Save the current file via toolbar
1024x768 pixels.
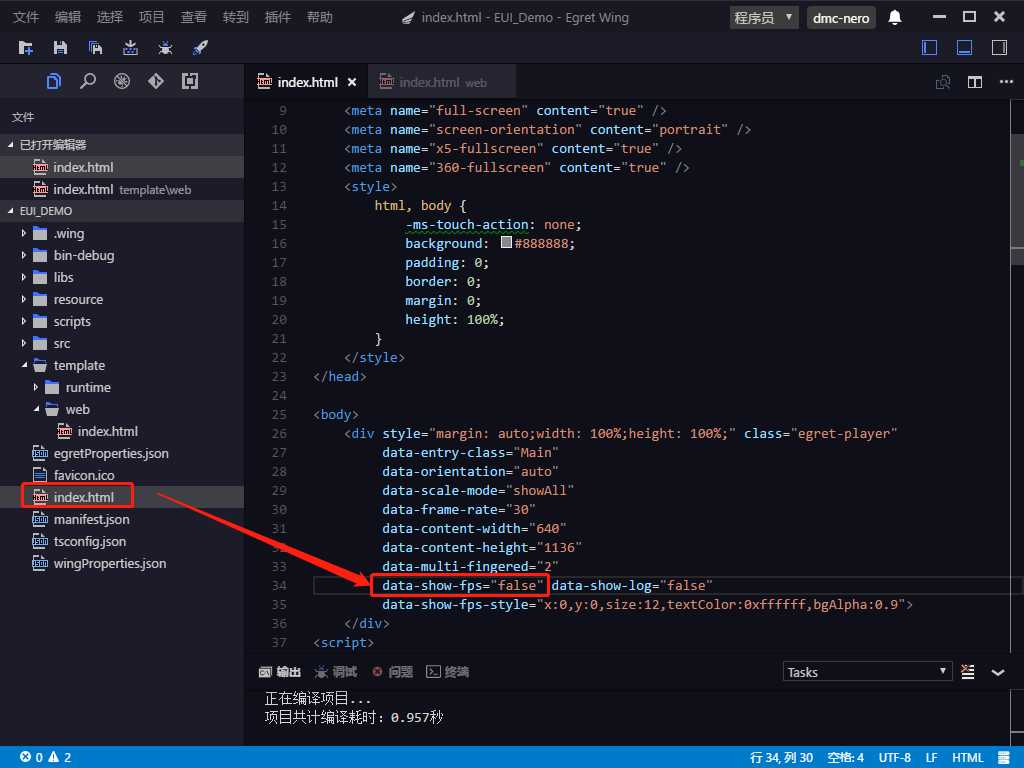click(60, 48)
